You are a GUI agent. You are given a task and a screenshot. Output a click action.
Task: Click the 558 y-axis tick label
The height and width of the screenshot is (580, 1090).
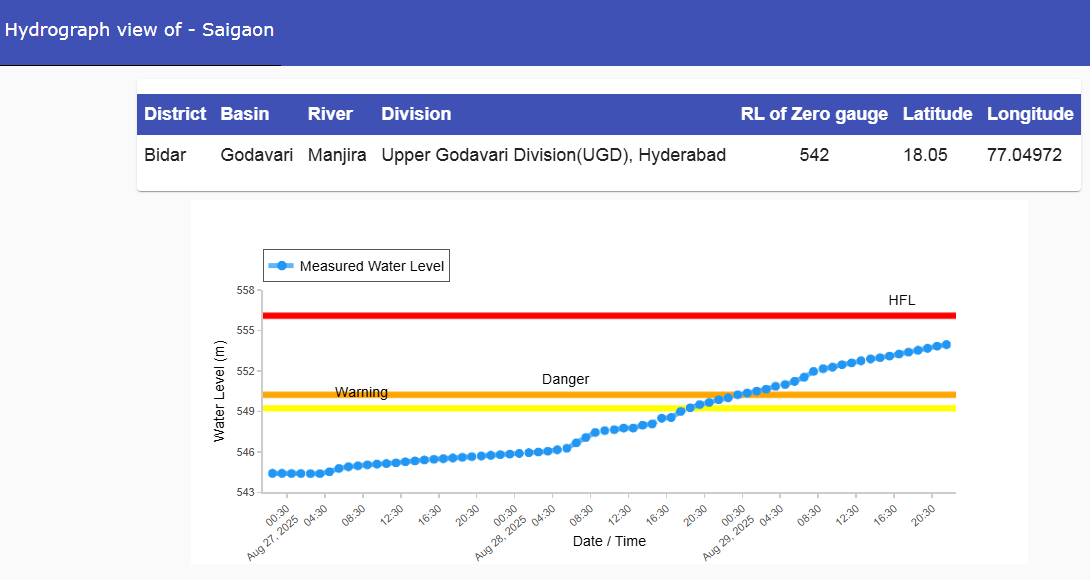(x=245, y=290)
